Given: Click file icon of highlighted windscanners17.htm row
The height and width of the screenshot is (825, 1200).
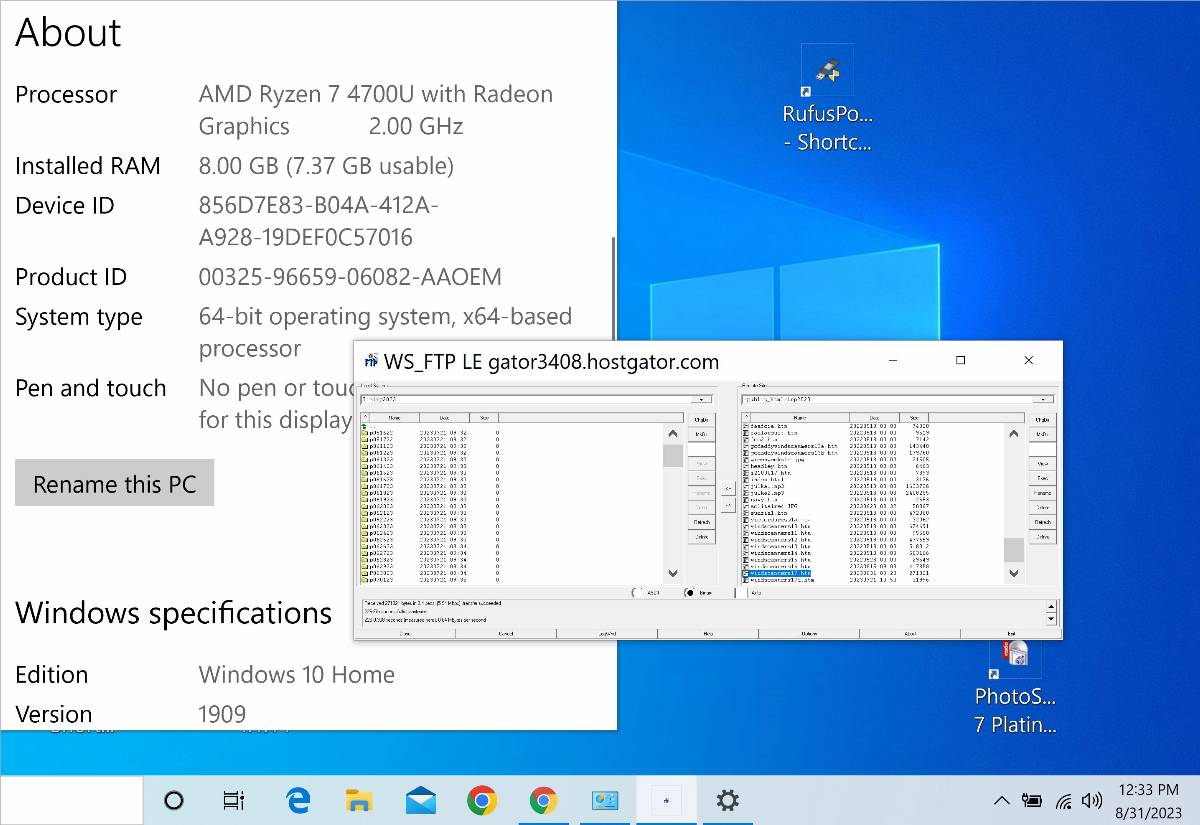Looking at the screenshot, I should (x=746, y=573).
